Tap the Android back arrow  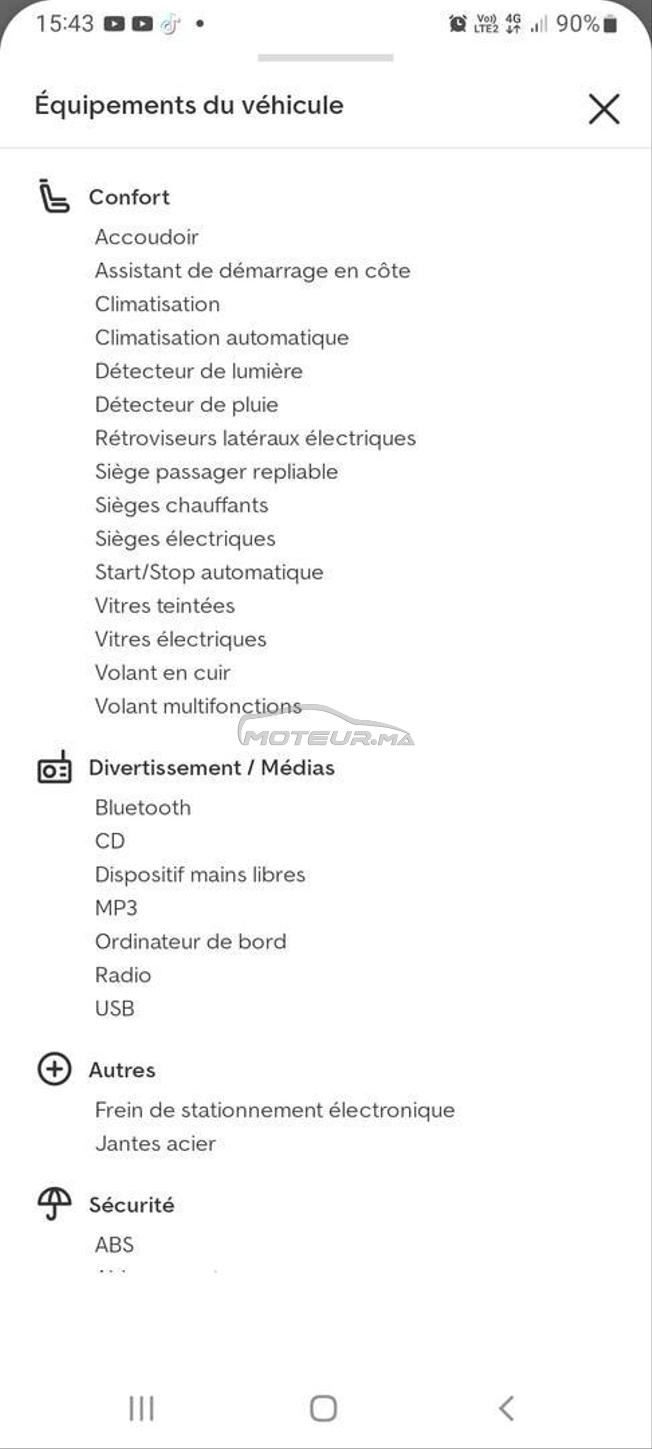pyautogui.click(x=506, y=1408)
